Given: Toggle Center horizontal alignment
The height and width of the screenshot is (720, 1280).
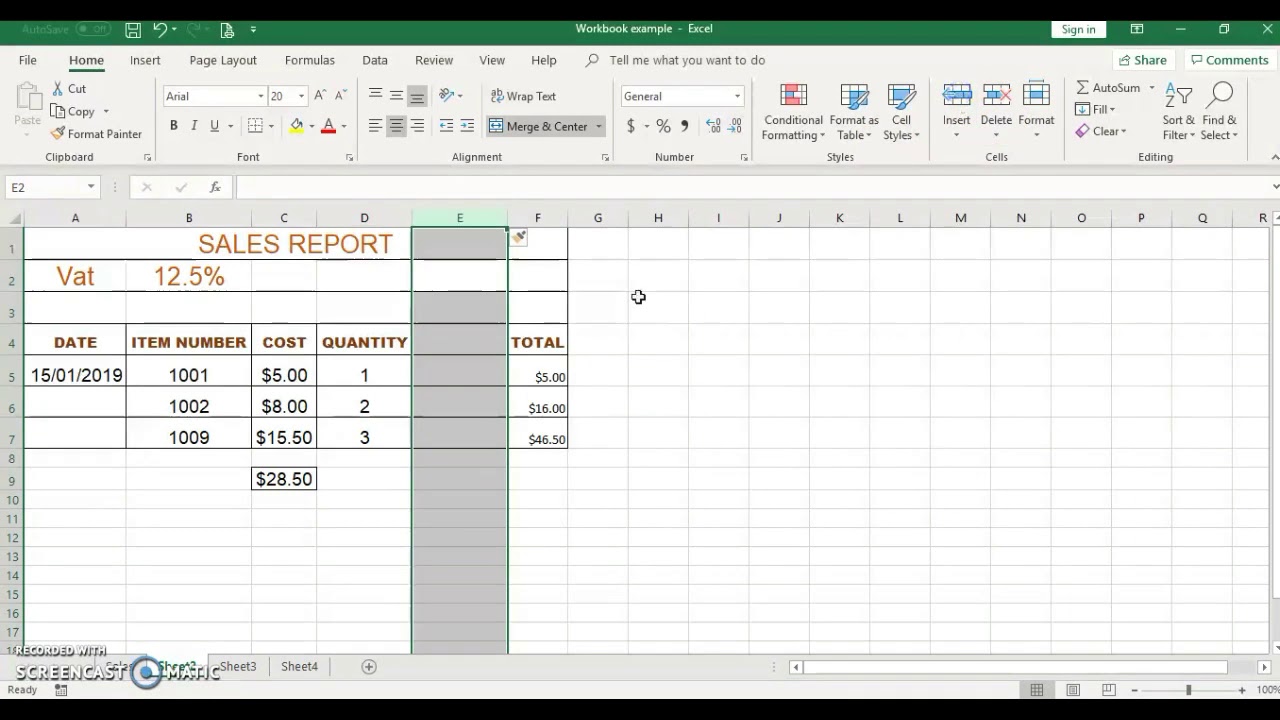Looking at the screenshot, I should (396, 126).
